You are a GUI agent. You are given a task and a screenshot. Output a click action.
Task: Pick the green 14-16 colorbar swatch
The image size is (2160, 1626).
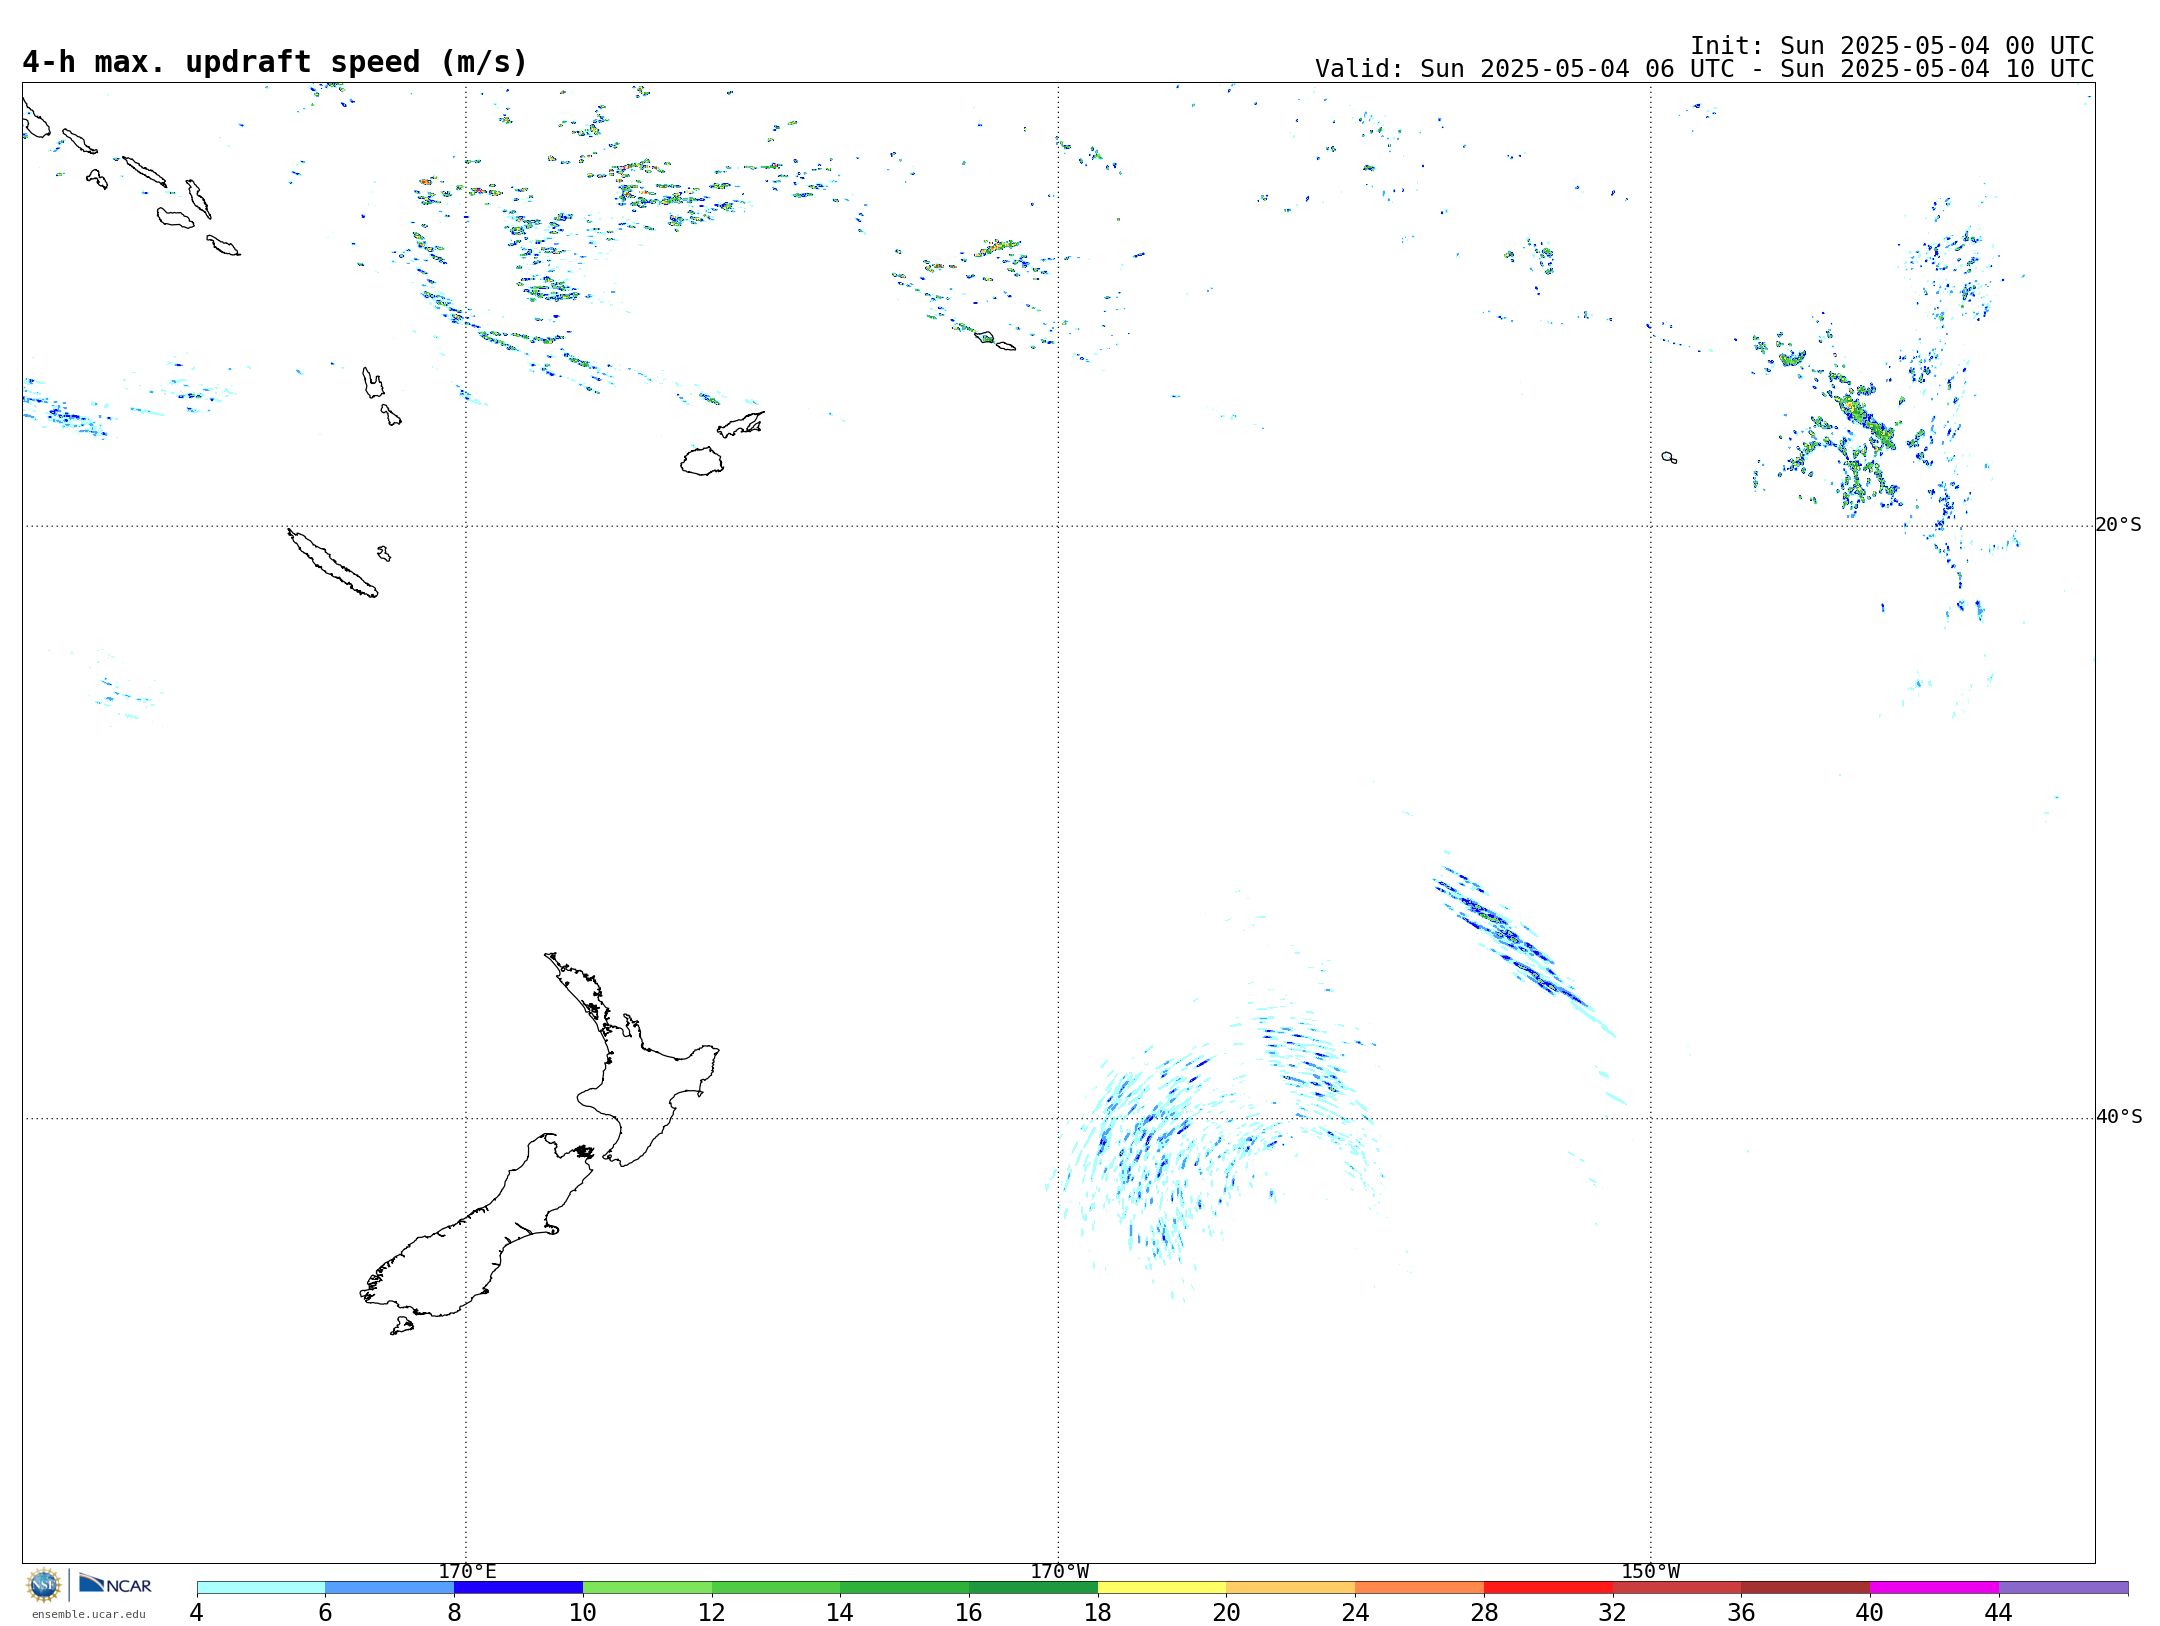[x=905, y=1588]
